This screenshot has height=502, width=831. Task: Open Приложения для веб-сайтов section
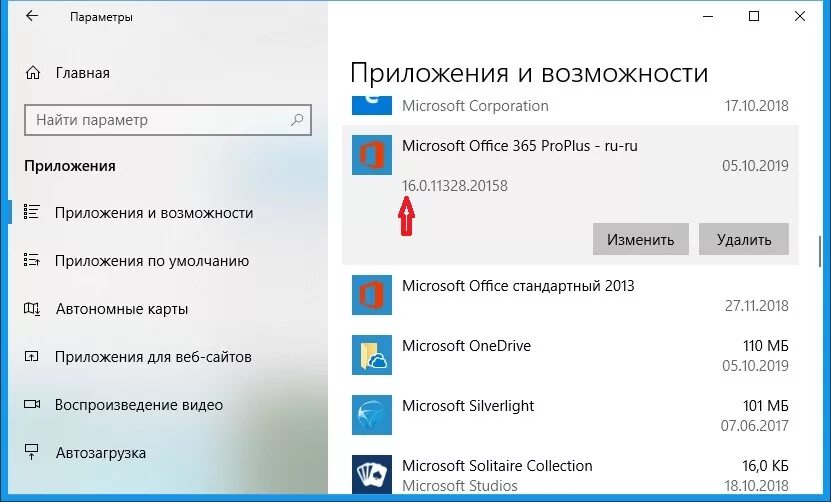point(153,357)
